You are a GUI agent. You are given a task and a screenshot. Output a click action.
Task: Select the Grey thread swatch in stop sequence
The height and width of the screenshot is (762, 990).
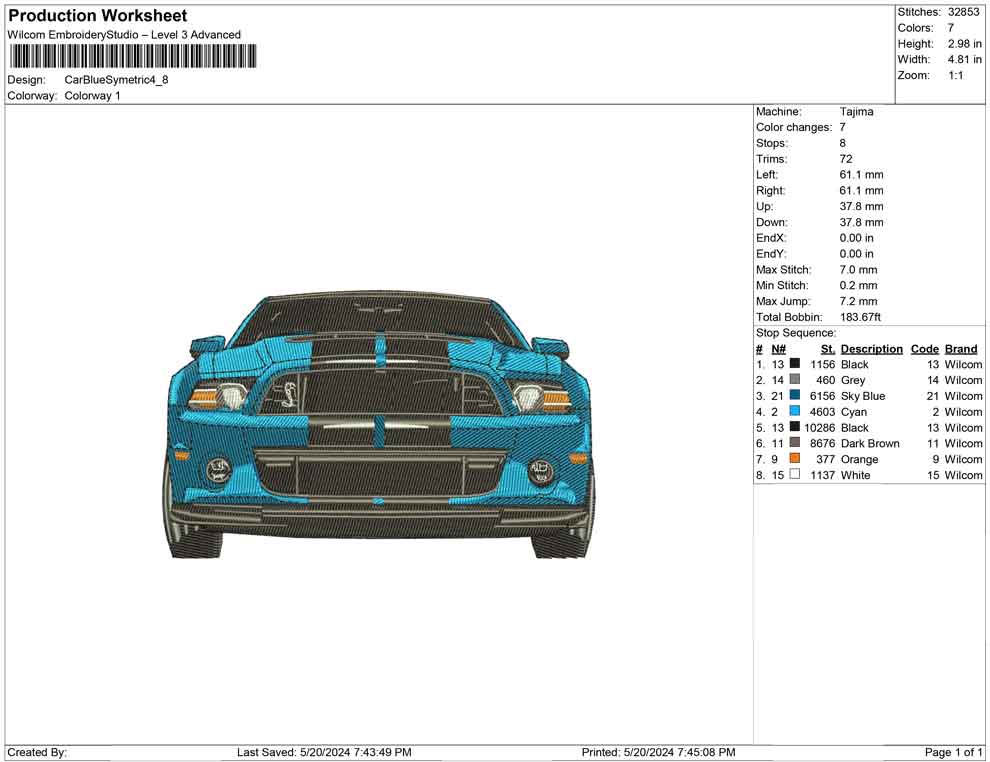pyautogui.click(x=795, y=380)
